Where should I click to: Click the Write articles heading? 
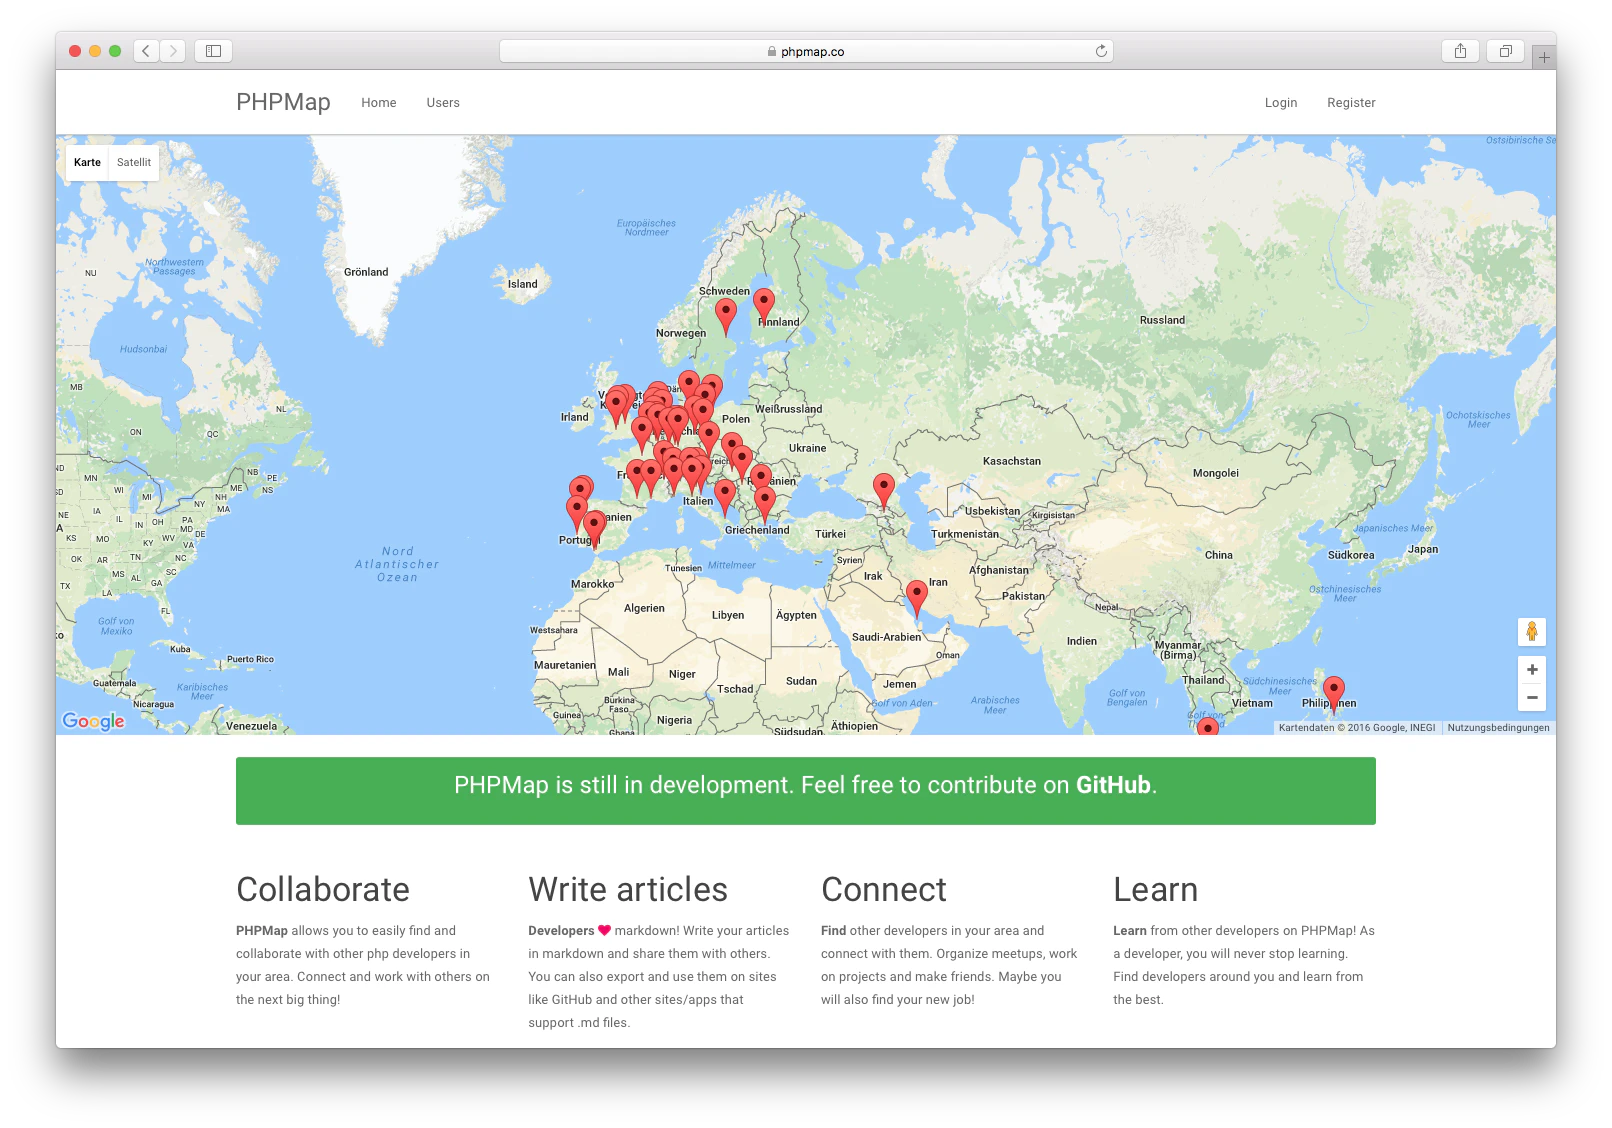pos(628,889)
